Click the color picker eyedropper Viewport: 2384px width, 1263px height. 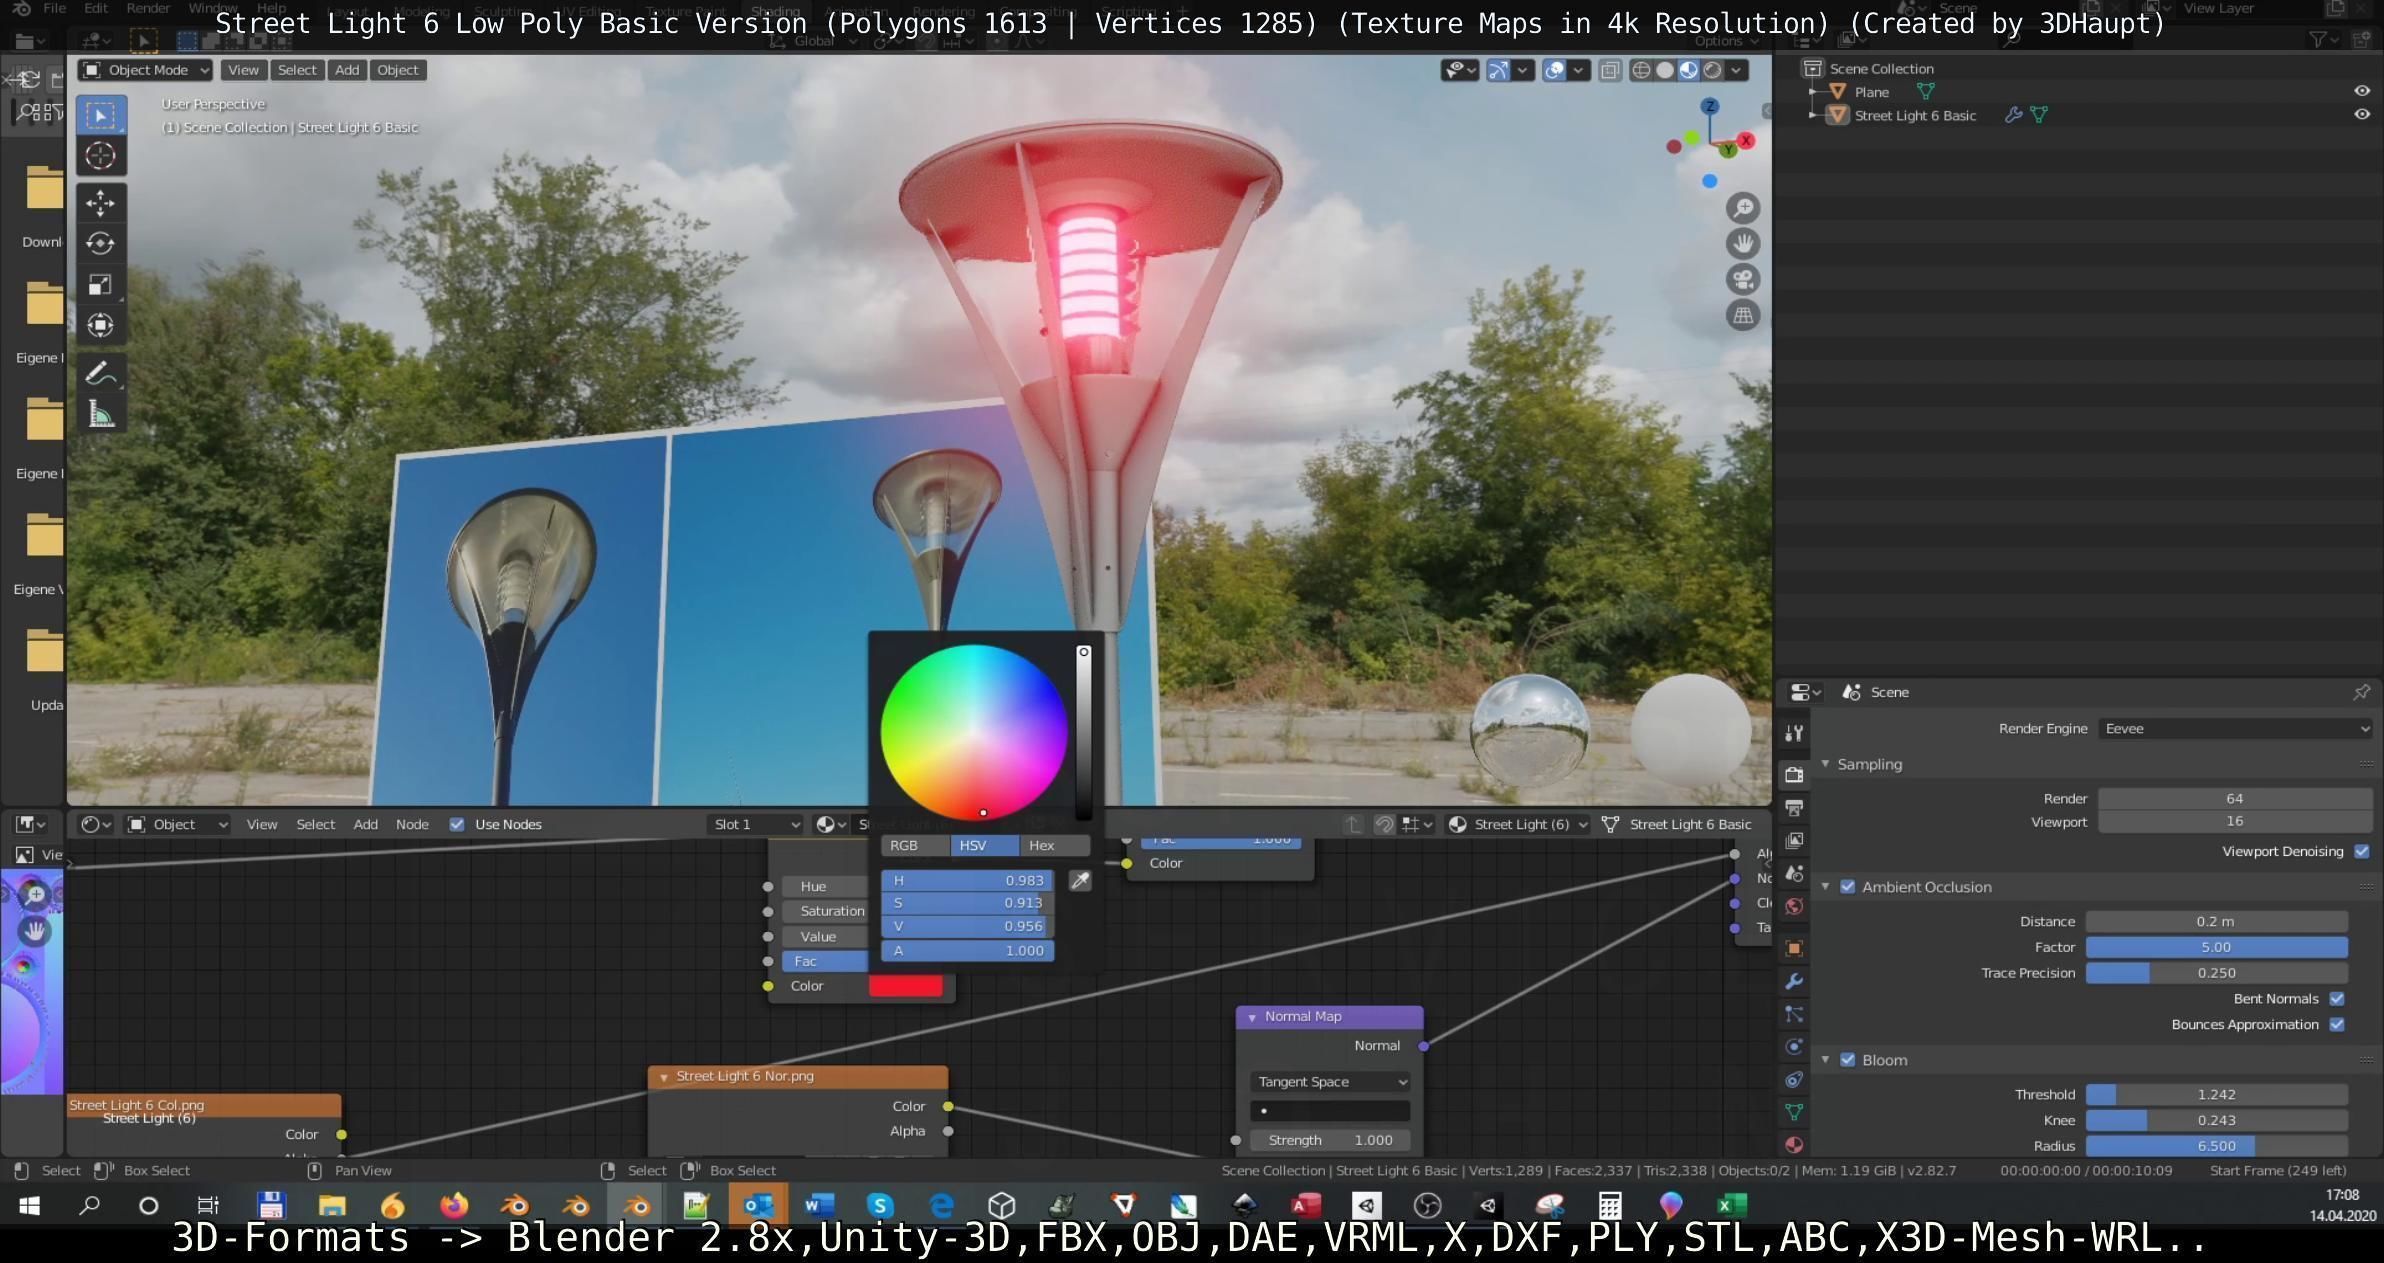tap(1080, 881)
